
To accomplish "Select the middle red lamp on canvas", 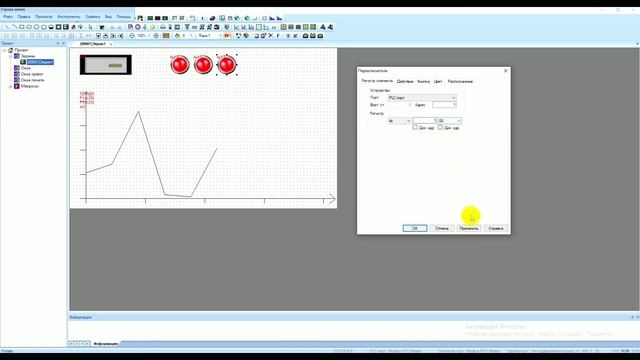I will click(x=203, y=64).
